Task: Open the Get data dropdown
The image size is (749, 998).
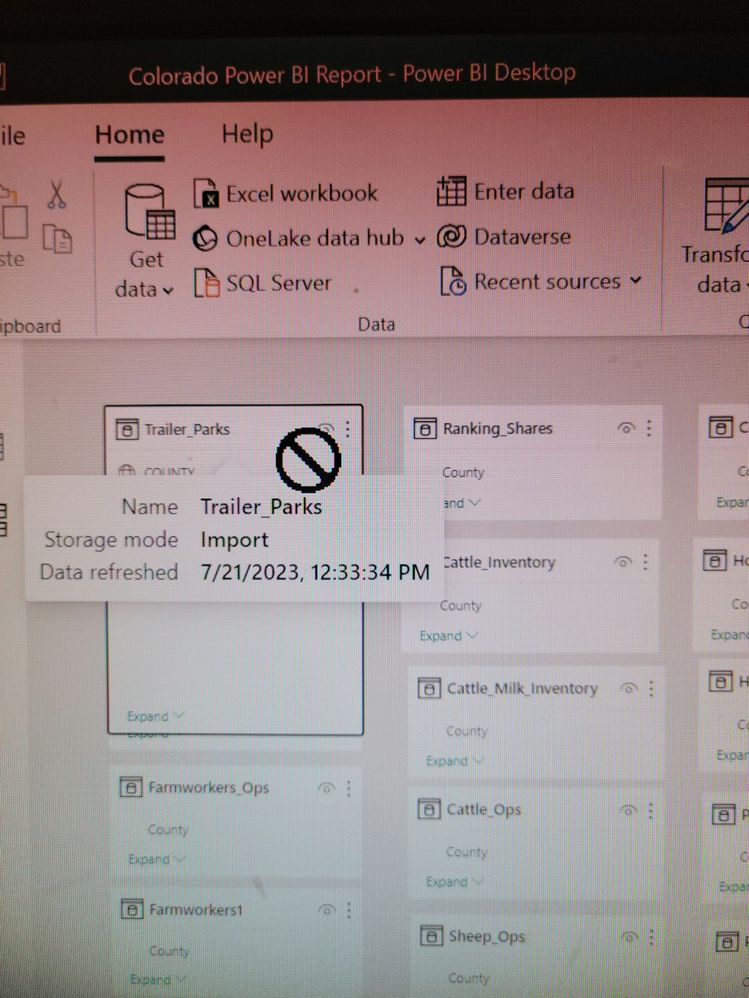Action: (x=144, y=274)
